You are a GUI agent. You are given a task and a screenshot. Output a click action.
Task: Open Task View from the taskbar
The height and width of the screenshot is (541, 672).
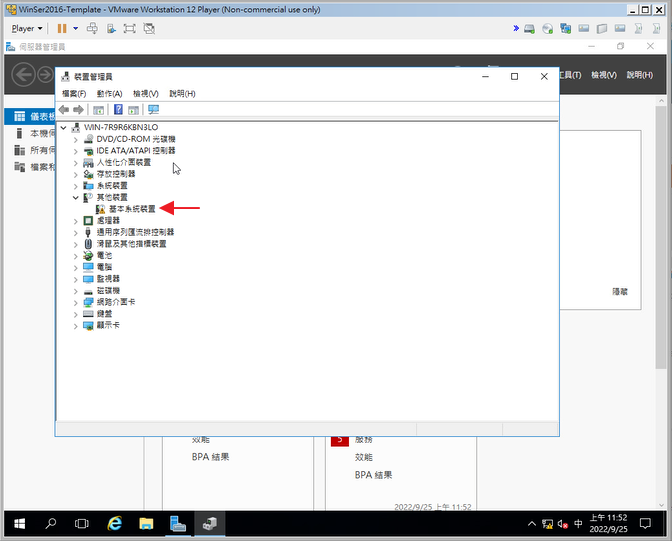pos(81,523)
